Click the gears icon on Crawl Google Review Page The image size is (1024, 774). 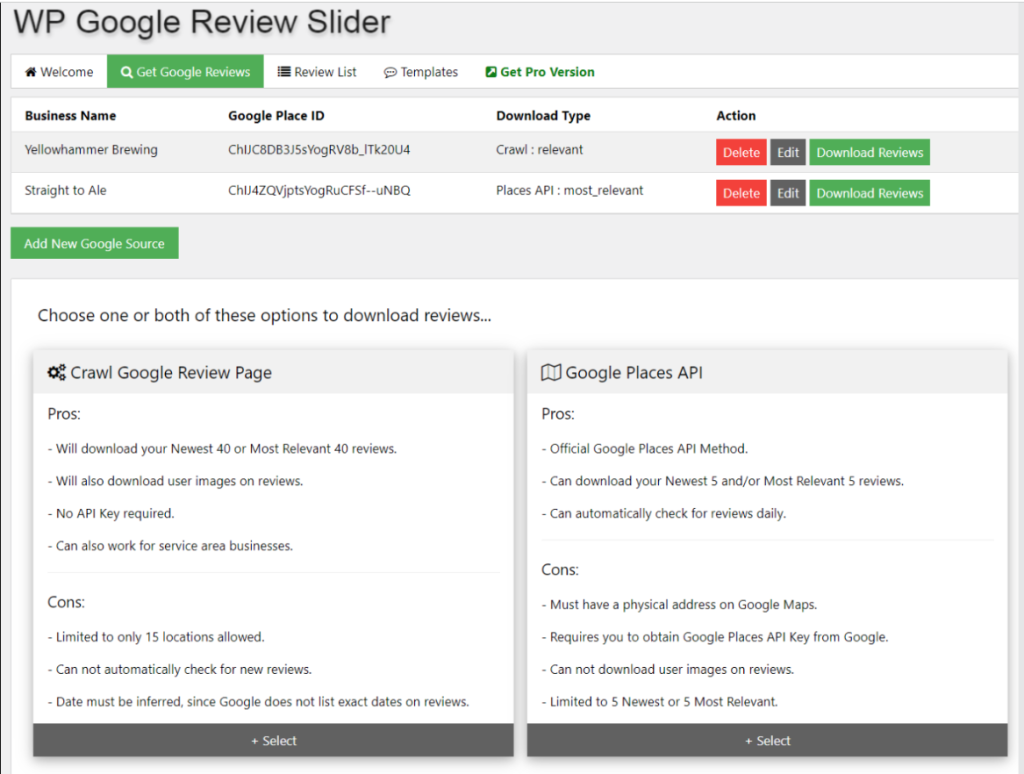click(x=57, y=373)
